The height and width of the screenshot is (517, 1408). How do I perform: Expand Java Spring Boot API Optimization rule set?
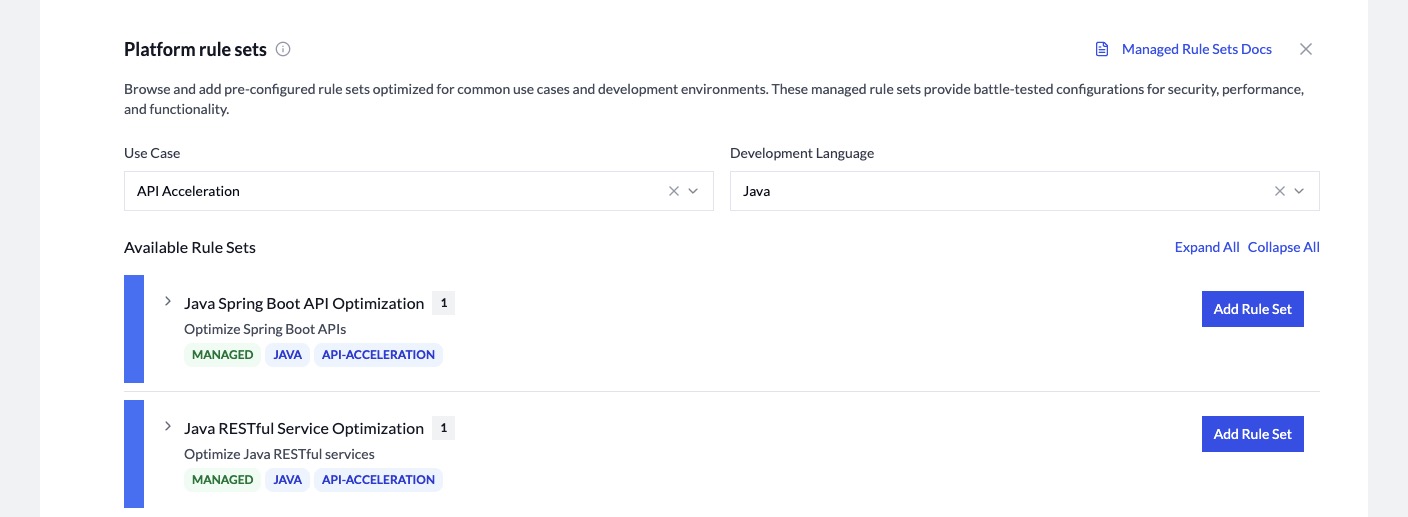(x=168, y=301)
